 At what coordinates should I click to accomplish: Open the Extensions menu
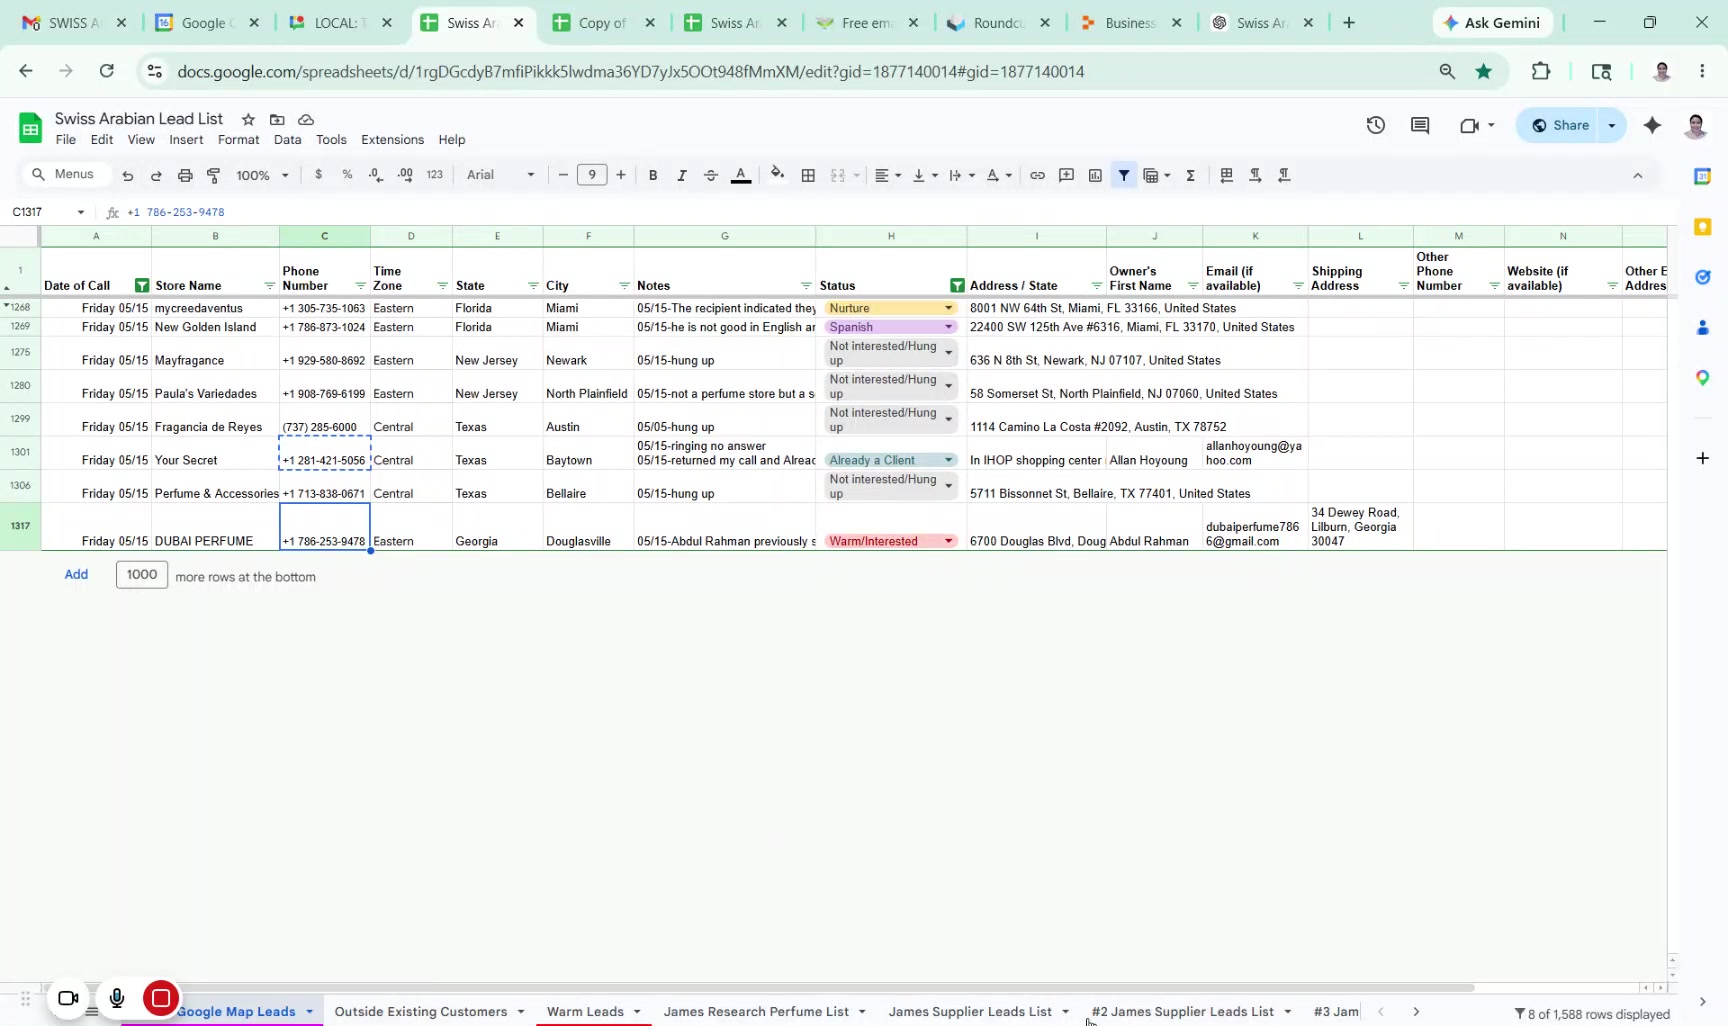click(392, 140)
